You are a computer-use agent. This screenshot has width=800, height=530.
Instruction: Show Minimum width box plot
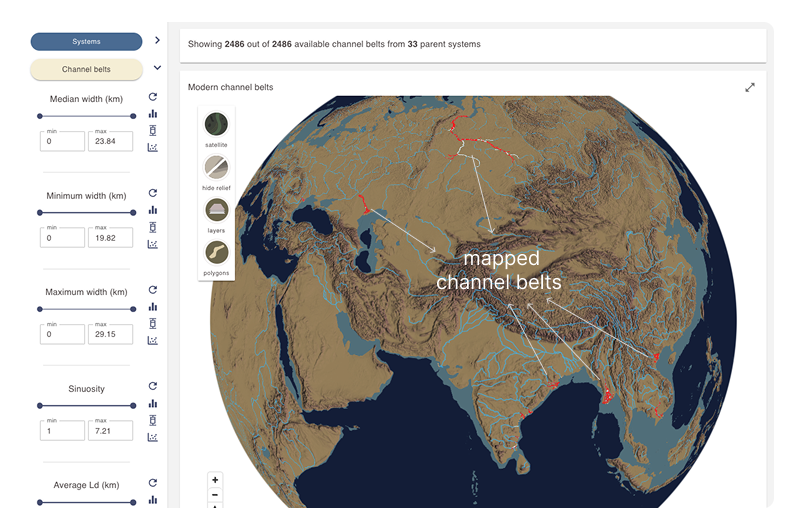click(x=153, y=227)
